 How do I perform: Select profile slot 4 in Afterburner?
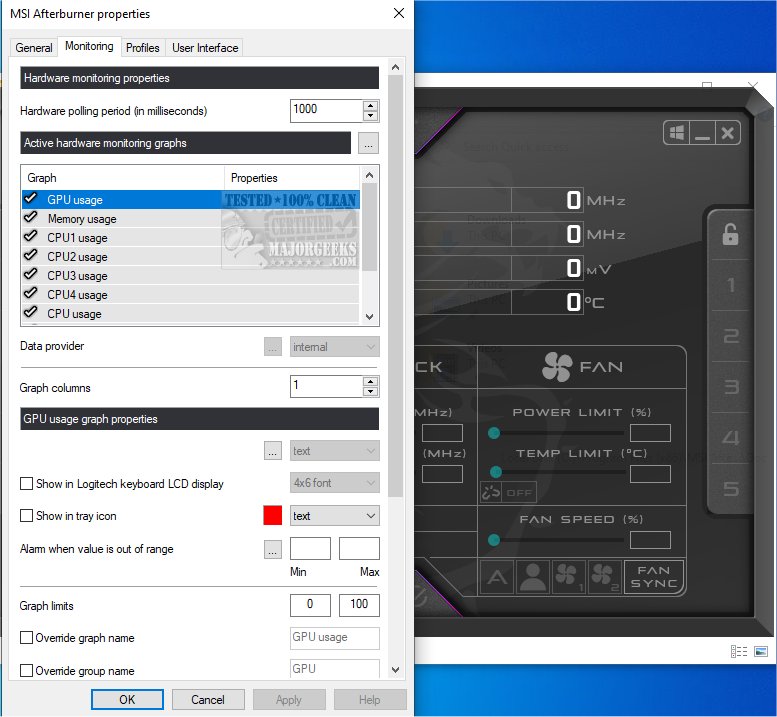click(730, 438)
